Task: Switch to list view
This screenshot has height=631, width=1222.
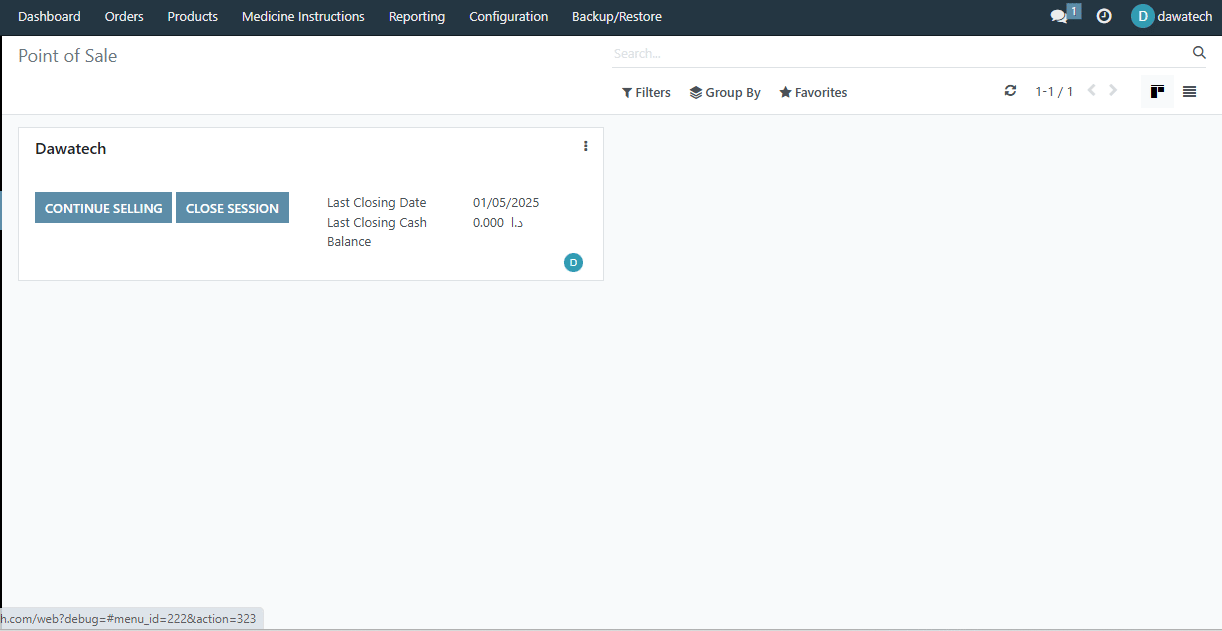Action: [x=1189, y=92]
